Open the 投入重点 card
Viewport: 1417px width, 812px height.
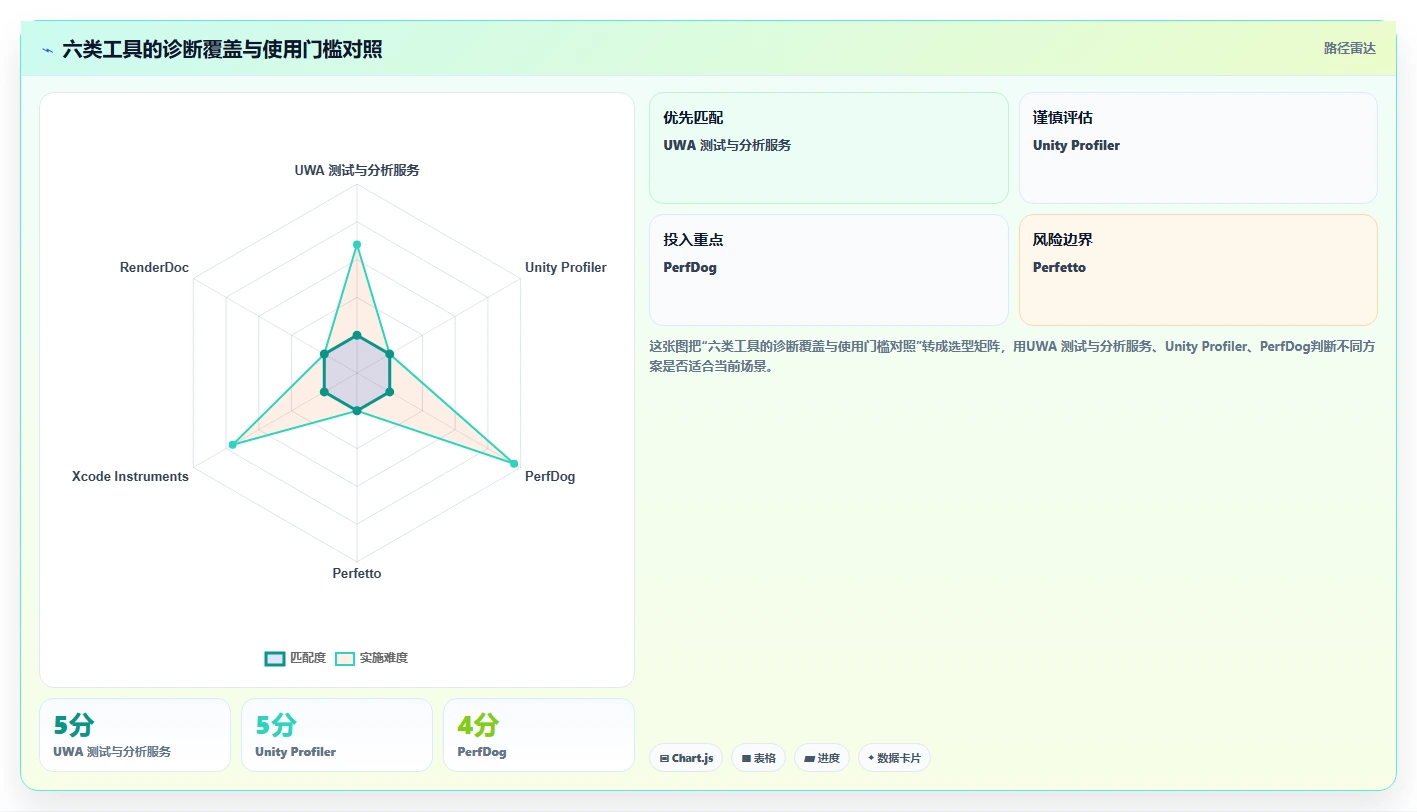coord(829,270)
